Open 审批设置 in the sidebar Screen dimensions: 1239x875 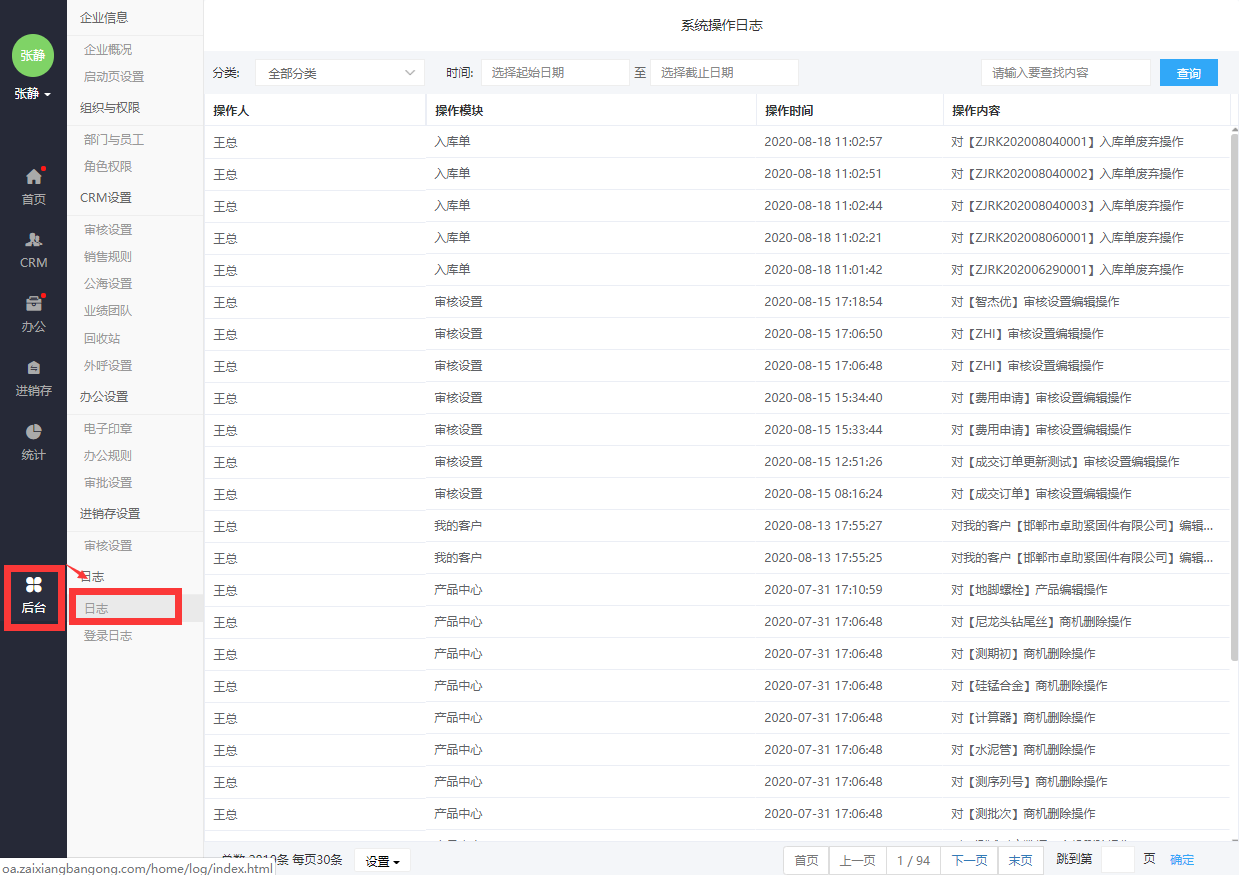pos(108,483)
